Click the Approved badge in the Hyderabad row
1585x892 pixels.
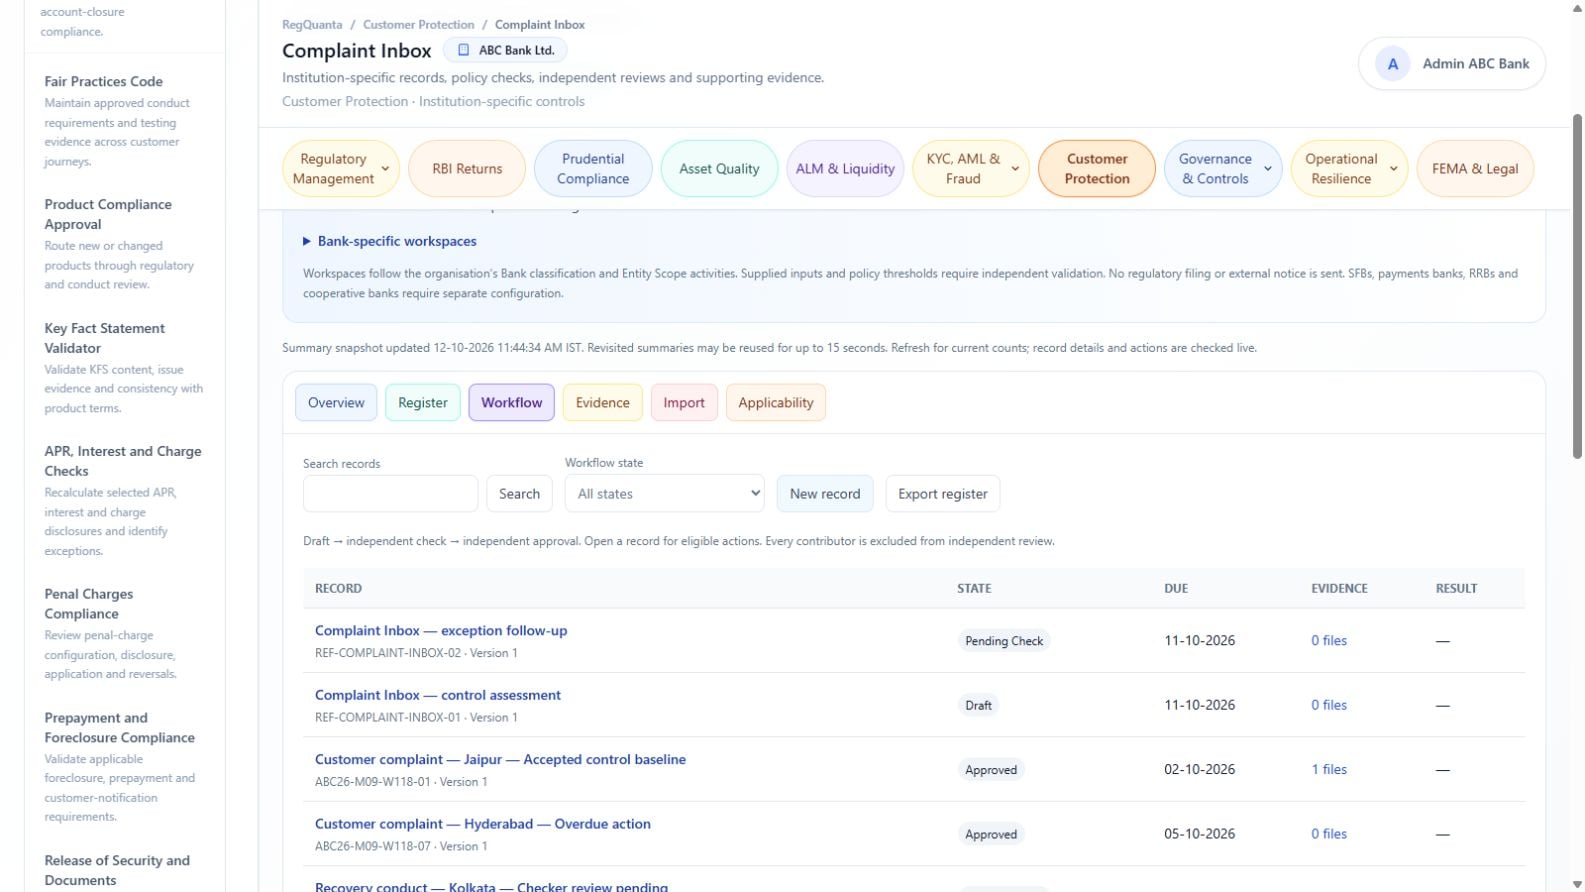[x=991, y=834]
